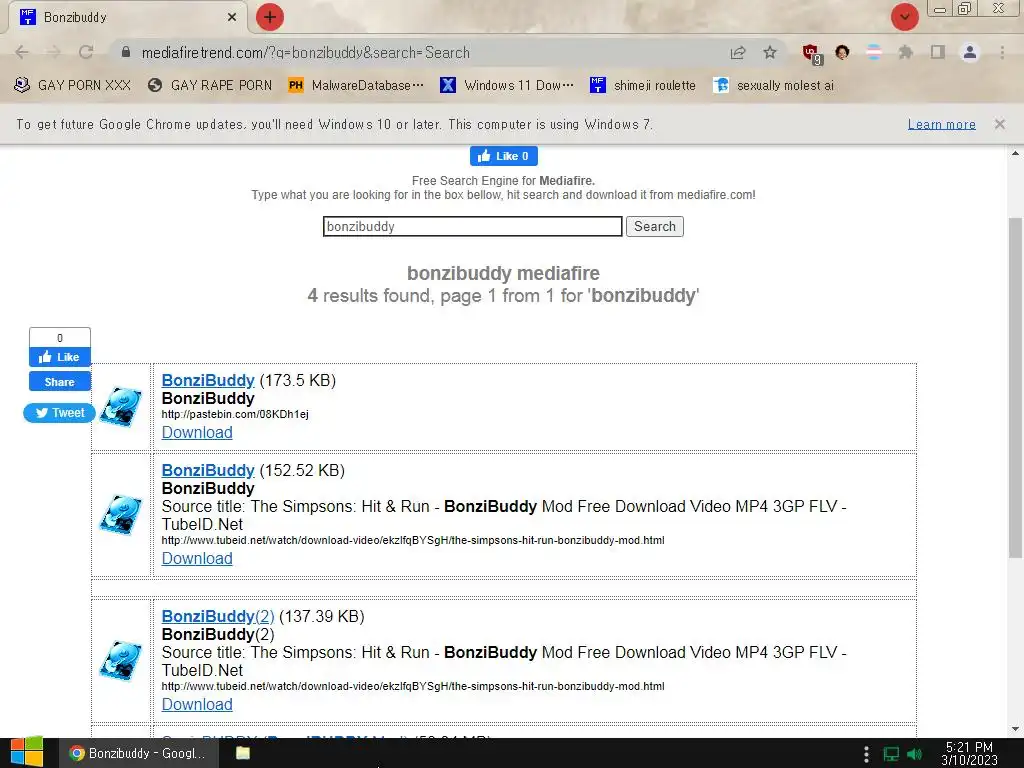Click the scrollbar up arrow

click(1015, 153)
